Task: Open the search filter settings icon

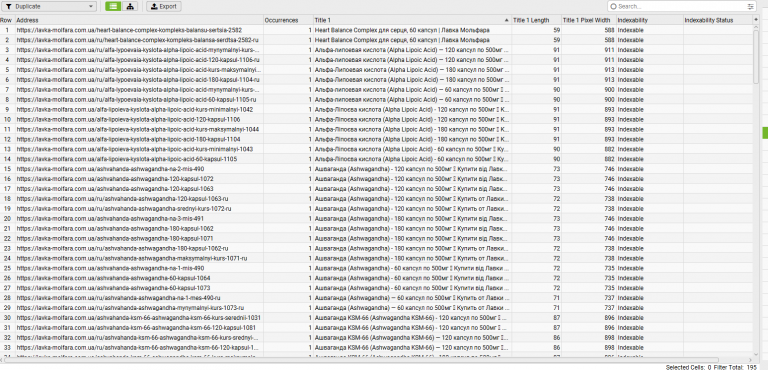Action: 750,6
